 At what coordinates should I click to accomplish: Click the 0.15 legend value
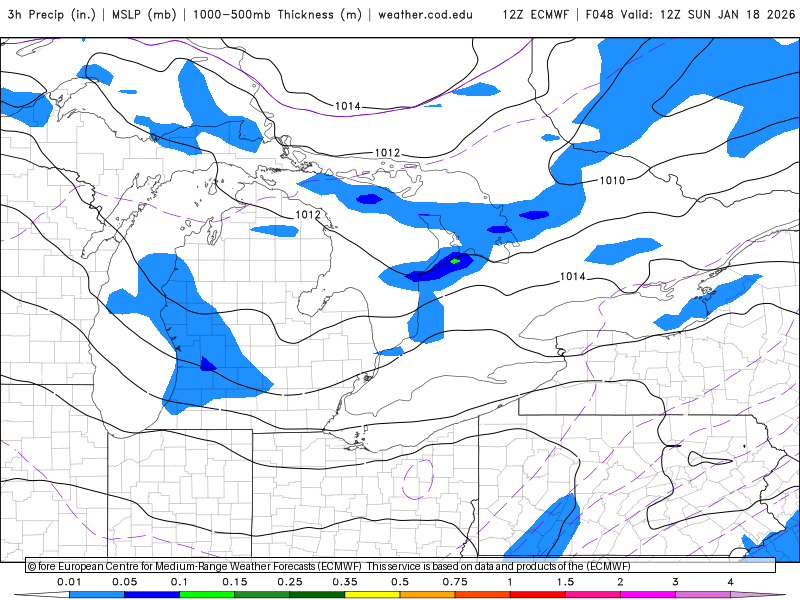coord(235,582)
